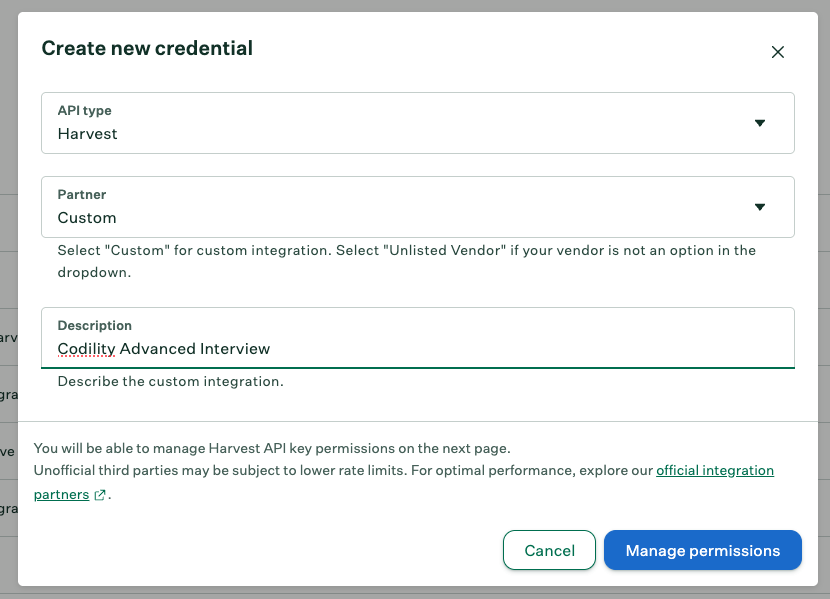Open the external link icon after partners
Viewport: 830px width, 599px height.
pyautogui.click(x=99, y=495)
